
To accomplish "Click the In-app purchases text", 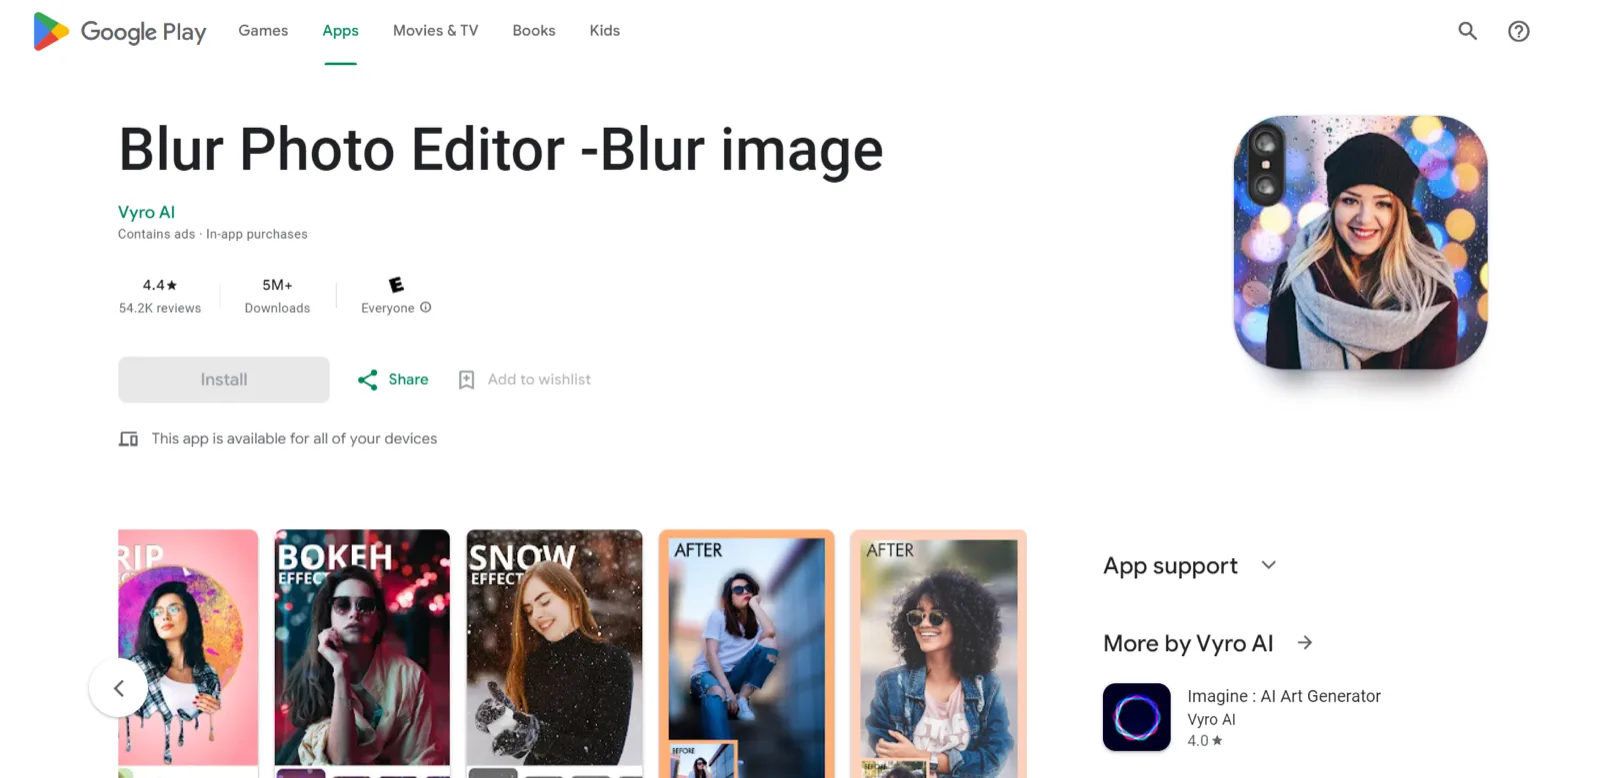I will coord(257,234).
